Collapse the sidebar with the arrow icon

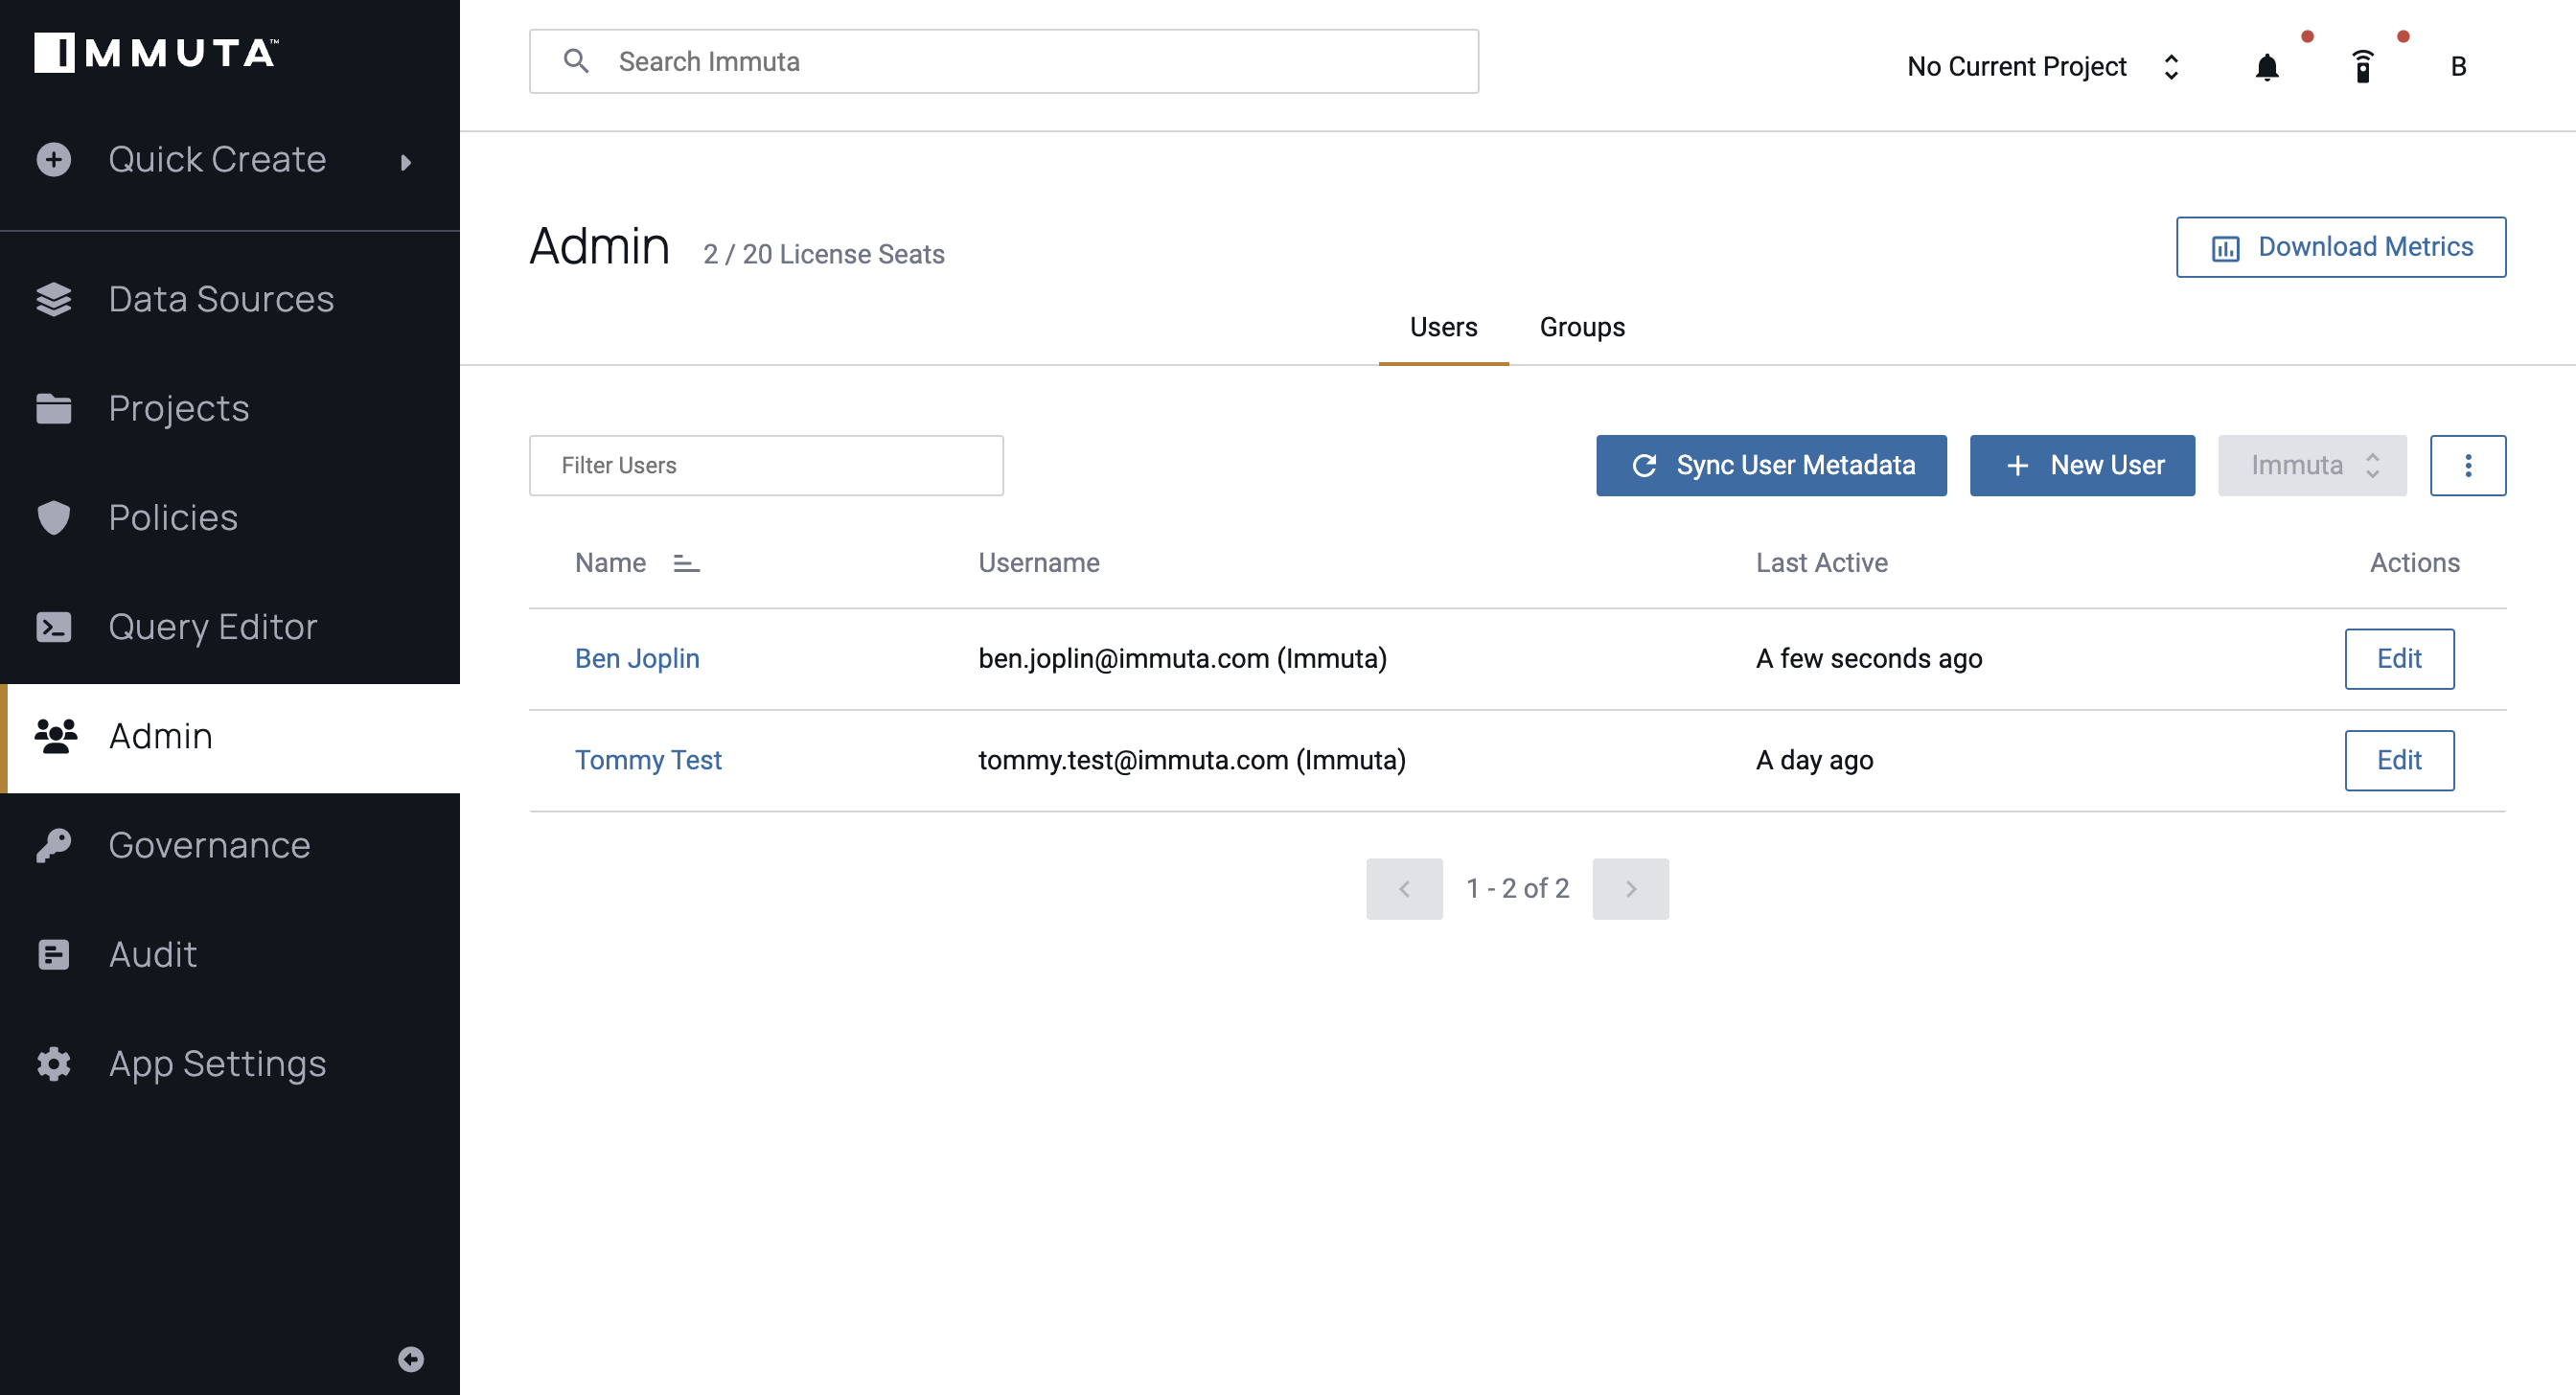[411, 1358]
